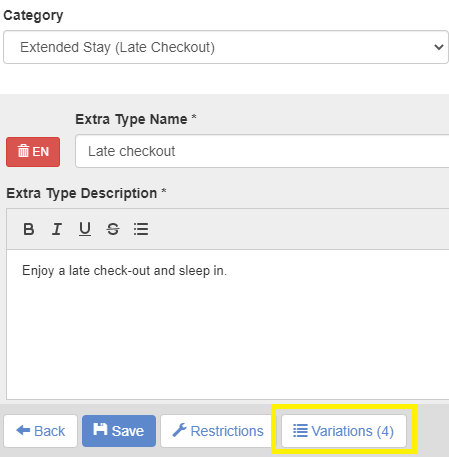The width and height of the screenshot is (449, 457).
Task: Delete the EN language entry
Action: [33, 152]
